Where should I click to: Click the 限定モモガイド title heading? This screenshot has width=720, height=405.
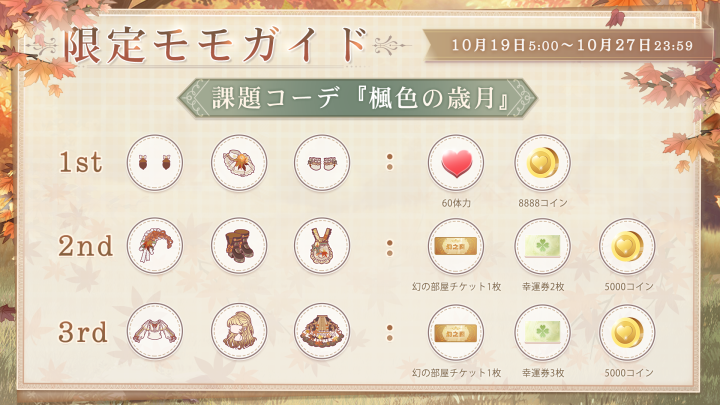216,45
